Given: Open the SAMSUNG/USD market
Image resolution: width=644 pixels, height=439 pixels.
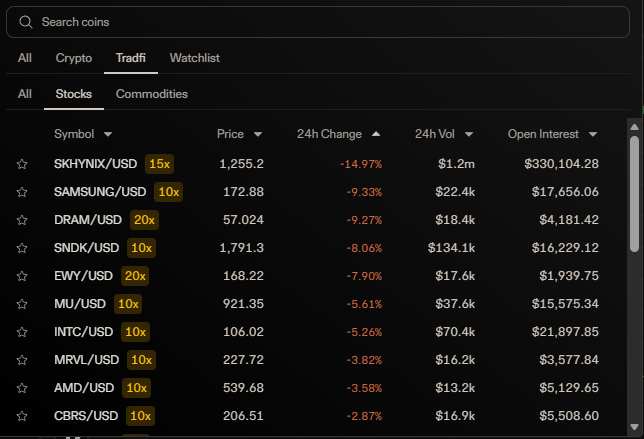Looking at the screenshot, I should tap(100, 192).
